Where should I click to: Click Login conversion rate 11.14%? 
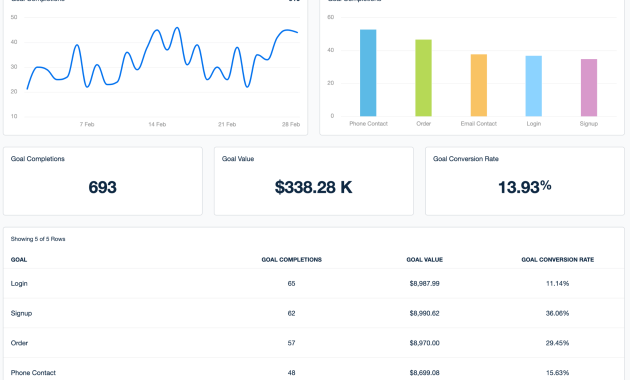558,284
